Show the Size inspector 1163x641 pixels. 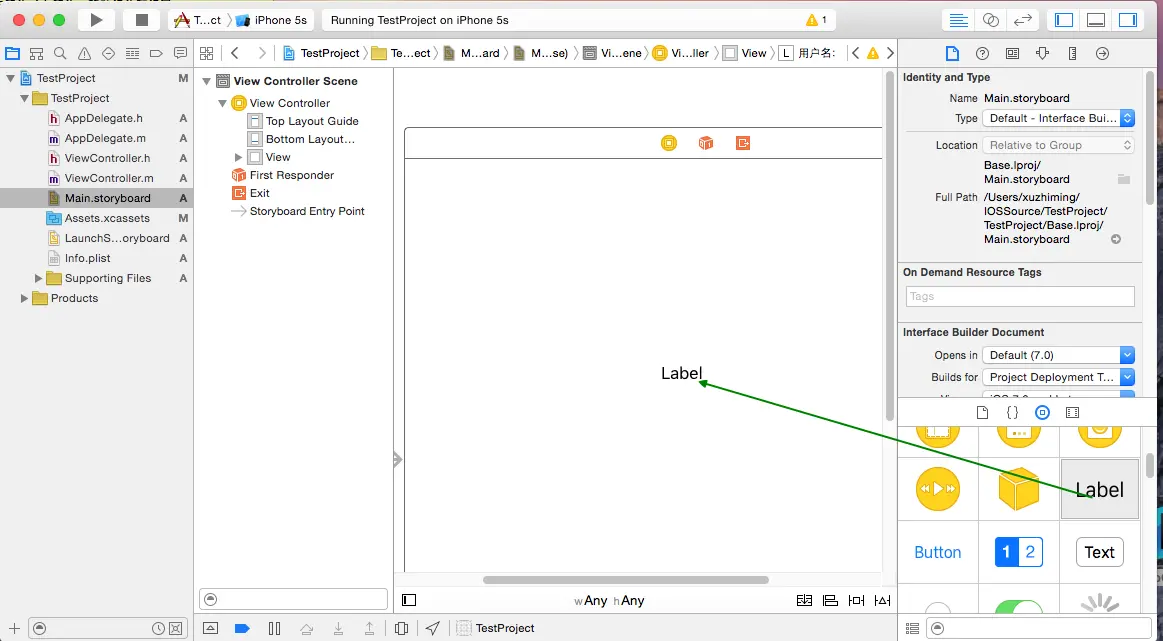tap(1073, 53)
